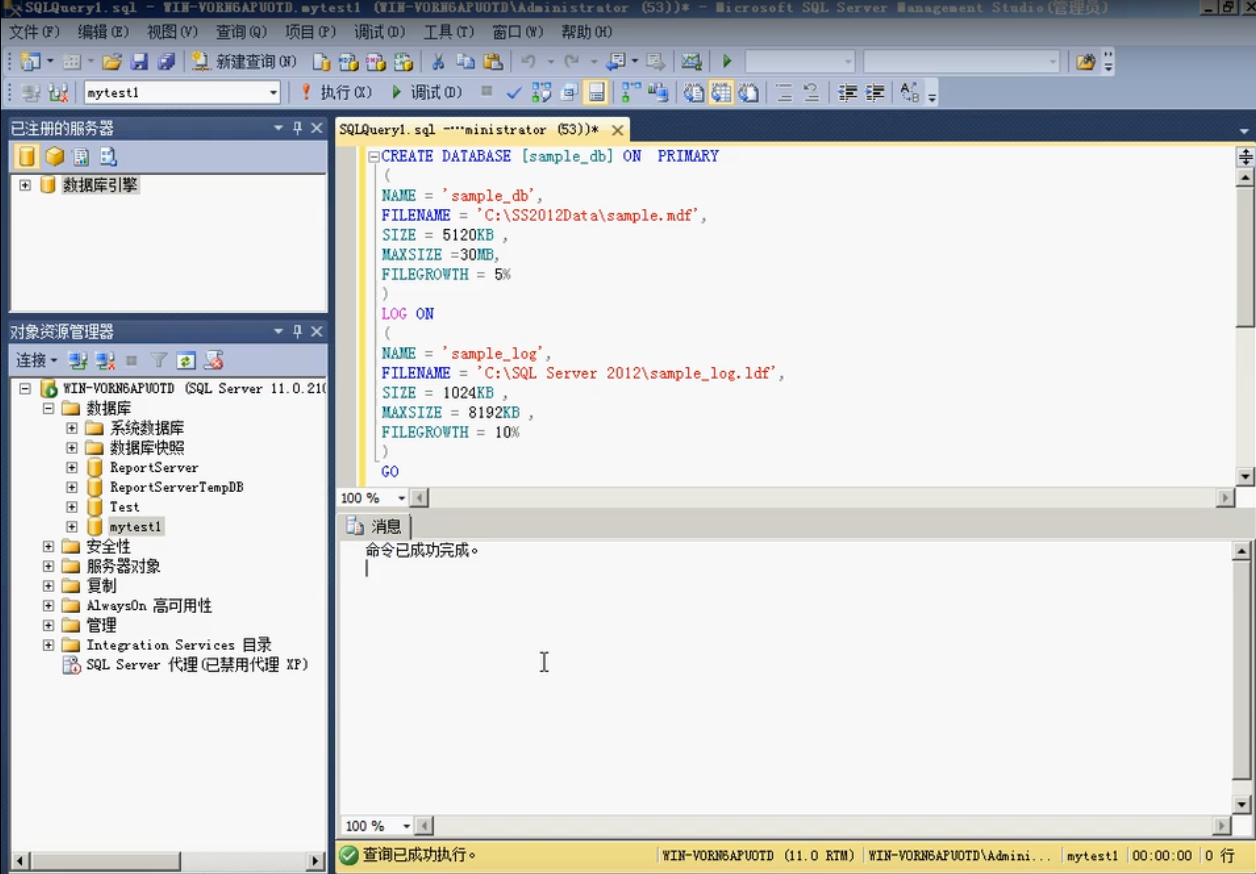This screenshot has height=874, width=1256.
Task: Click the green Start Debugging arrow
Action: (x=727, y=62)
